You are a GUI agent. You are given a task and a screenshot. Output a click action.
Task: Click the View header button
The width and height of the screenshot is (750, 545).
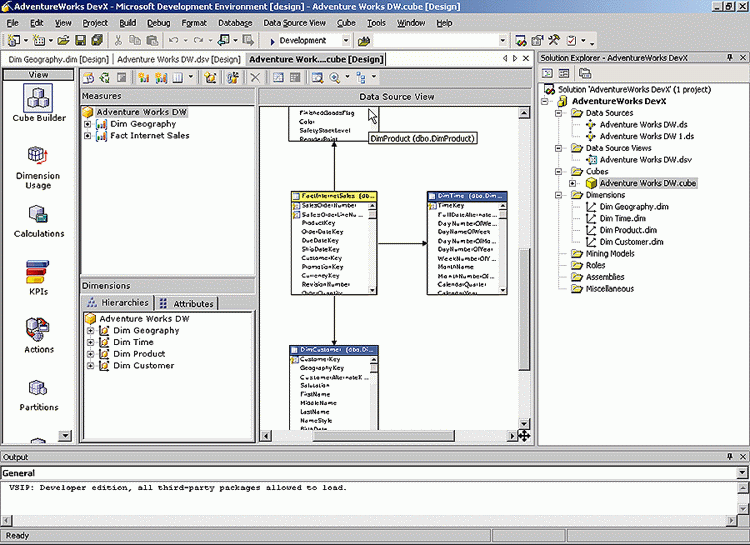coord(38,75)
